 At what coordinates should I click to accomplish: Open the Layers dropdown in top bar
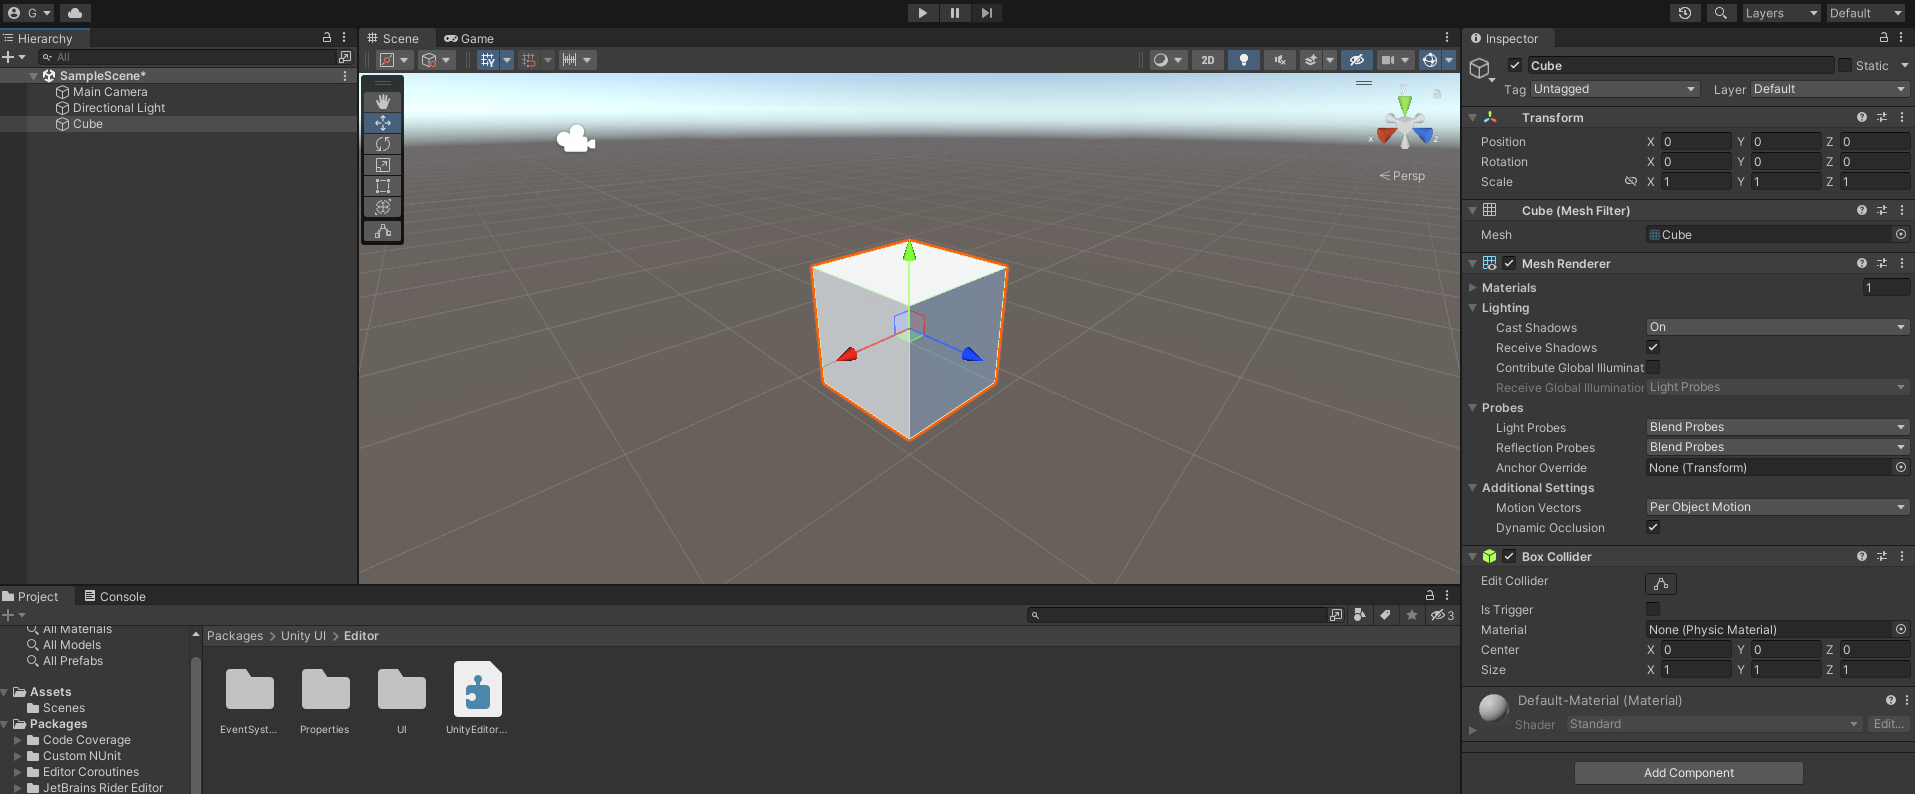1781,13
